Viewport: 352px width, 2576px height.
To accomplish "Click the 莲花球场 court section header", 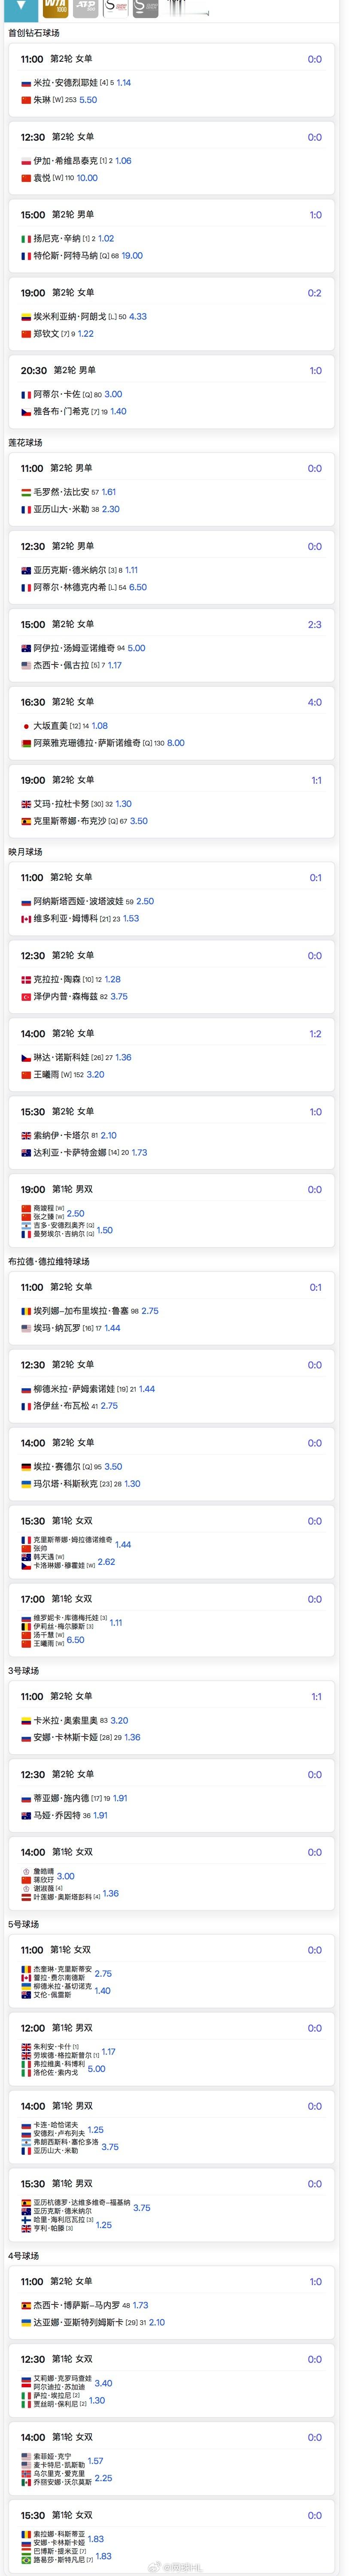I will click(26, 442).
